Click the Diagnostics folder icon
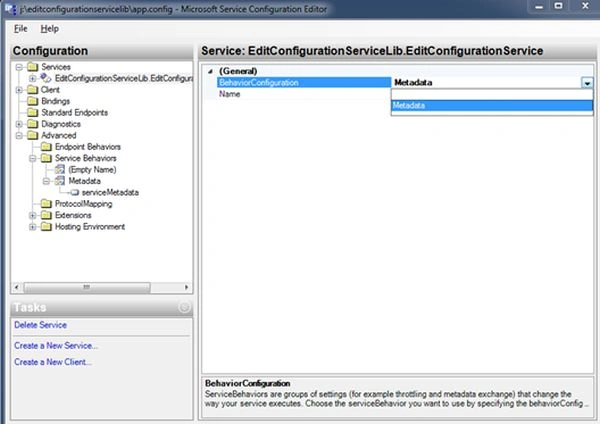 (x=33, y=124)
